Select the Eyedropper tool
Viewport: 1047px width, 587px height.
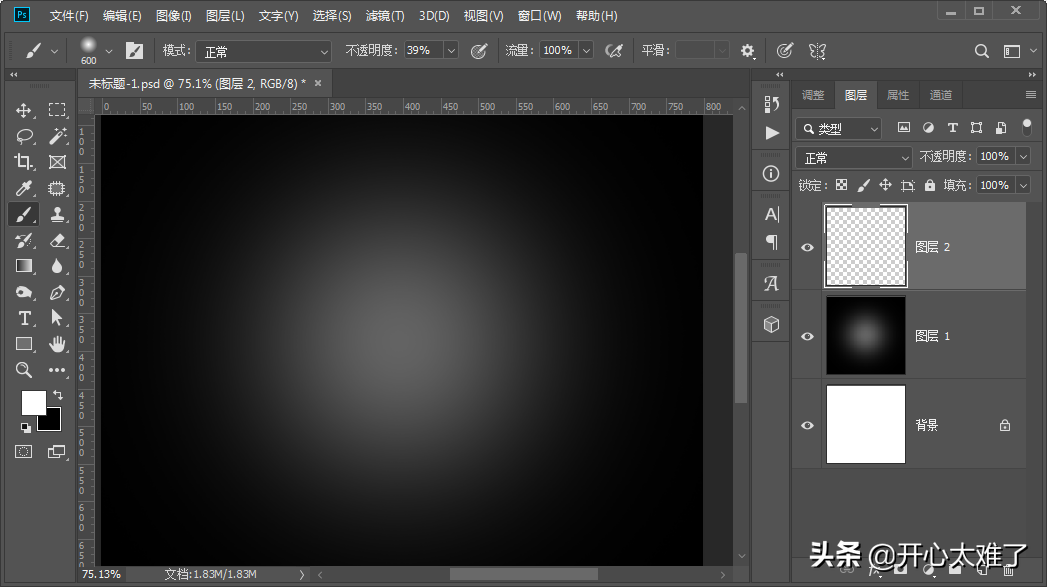[x=24, y=188]
